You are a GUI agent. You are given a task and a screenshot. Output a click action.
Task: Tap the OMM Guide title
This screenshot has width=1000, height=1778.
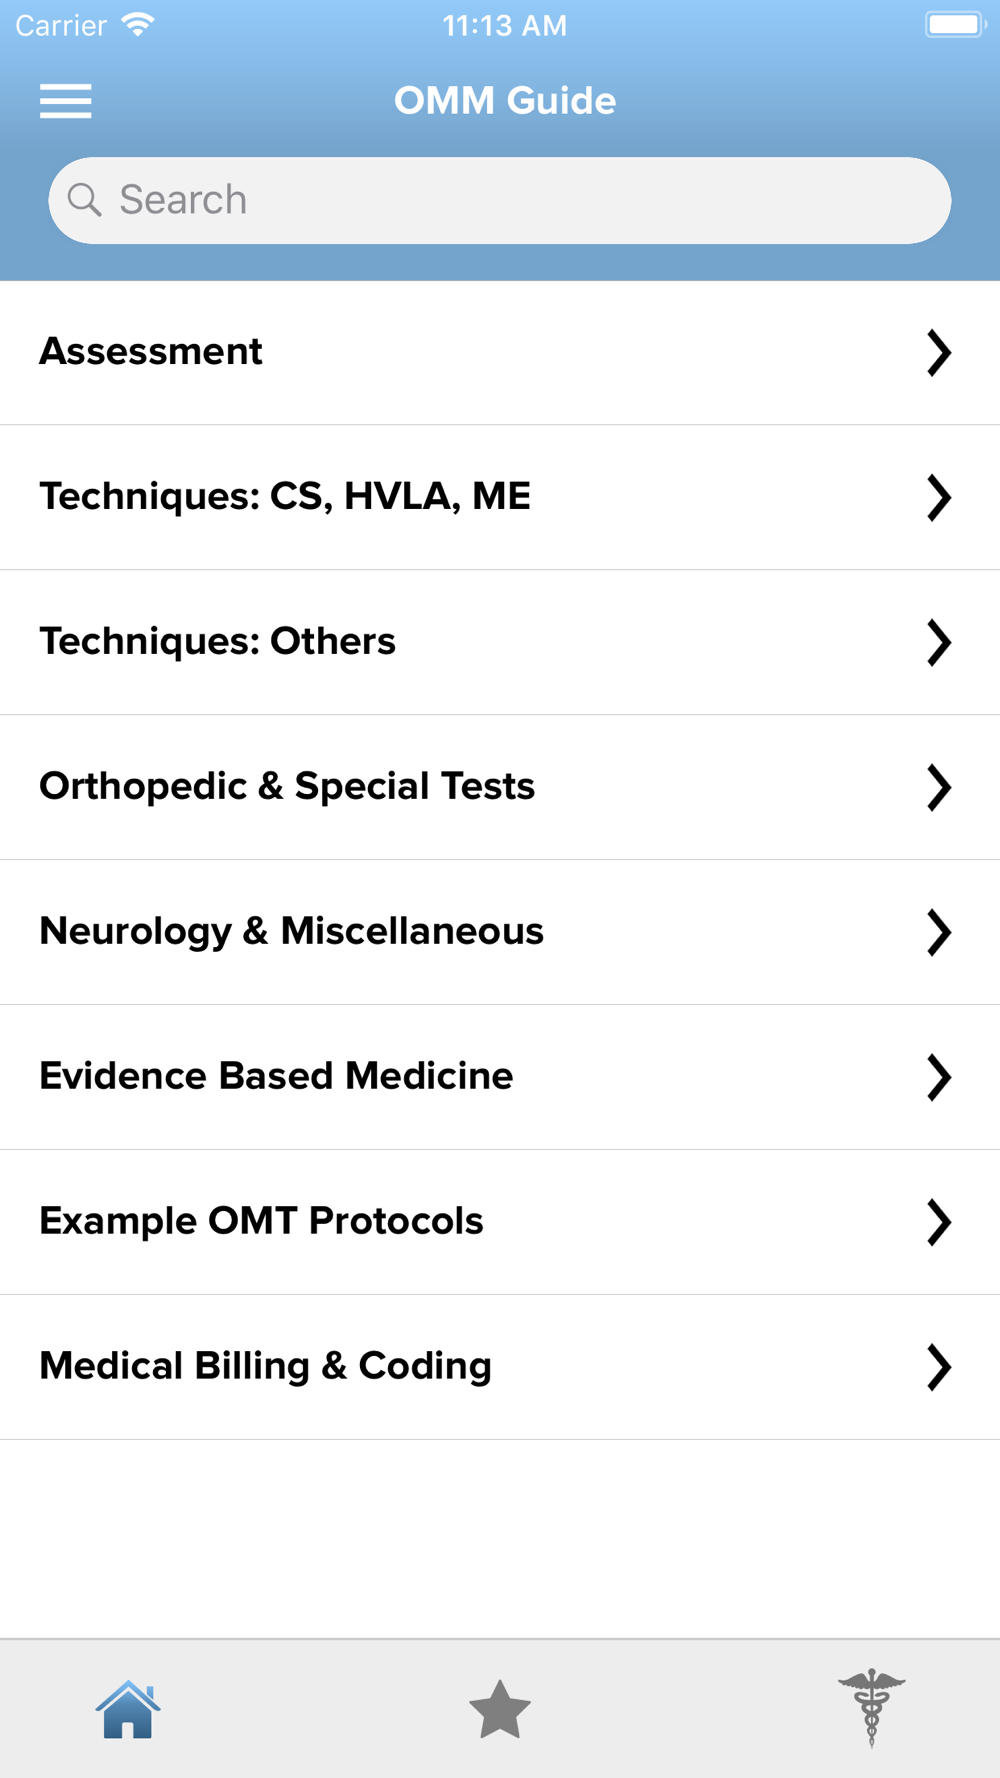tap(504, 101)
